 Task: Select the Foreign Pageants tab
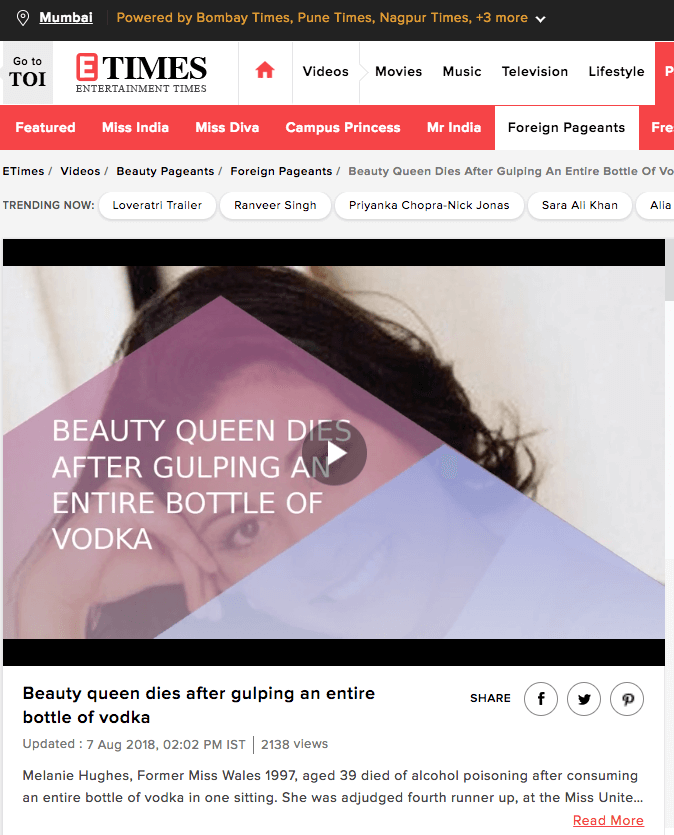(566, 127)
